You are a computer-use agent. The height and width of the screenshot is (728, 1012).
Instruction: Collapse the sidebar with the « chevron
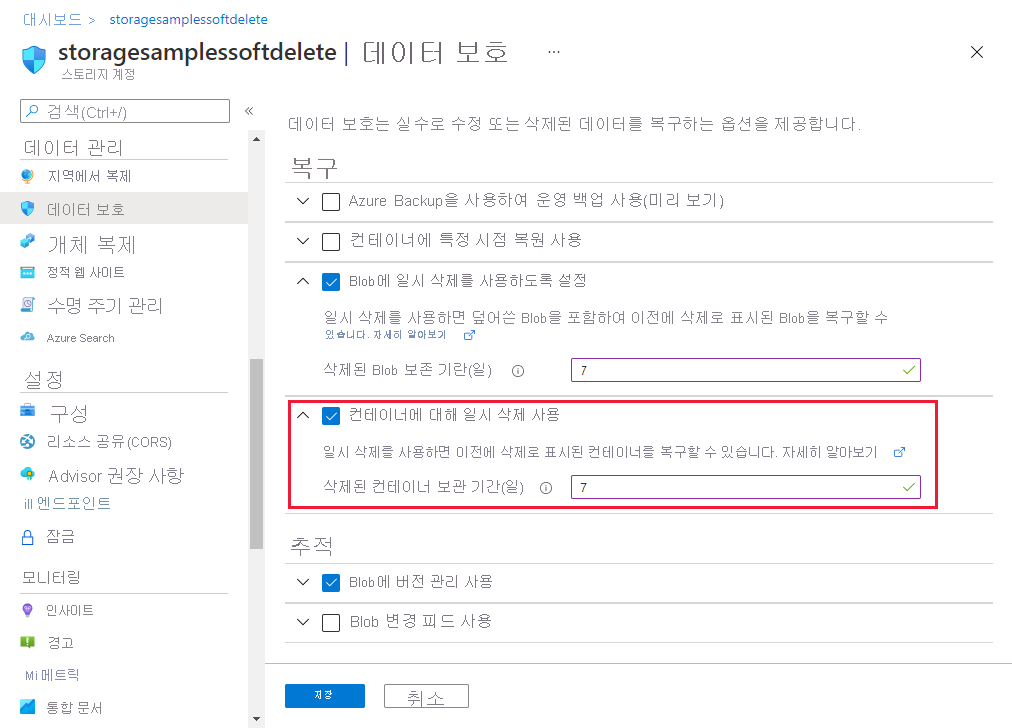click(249, 112)
